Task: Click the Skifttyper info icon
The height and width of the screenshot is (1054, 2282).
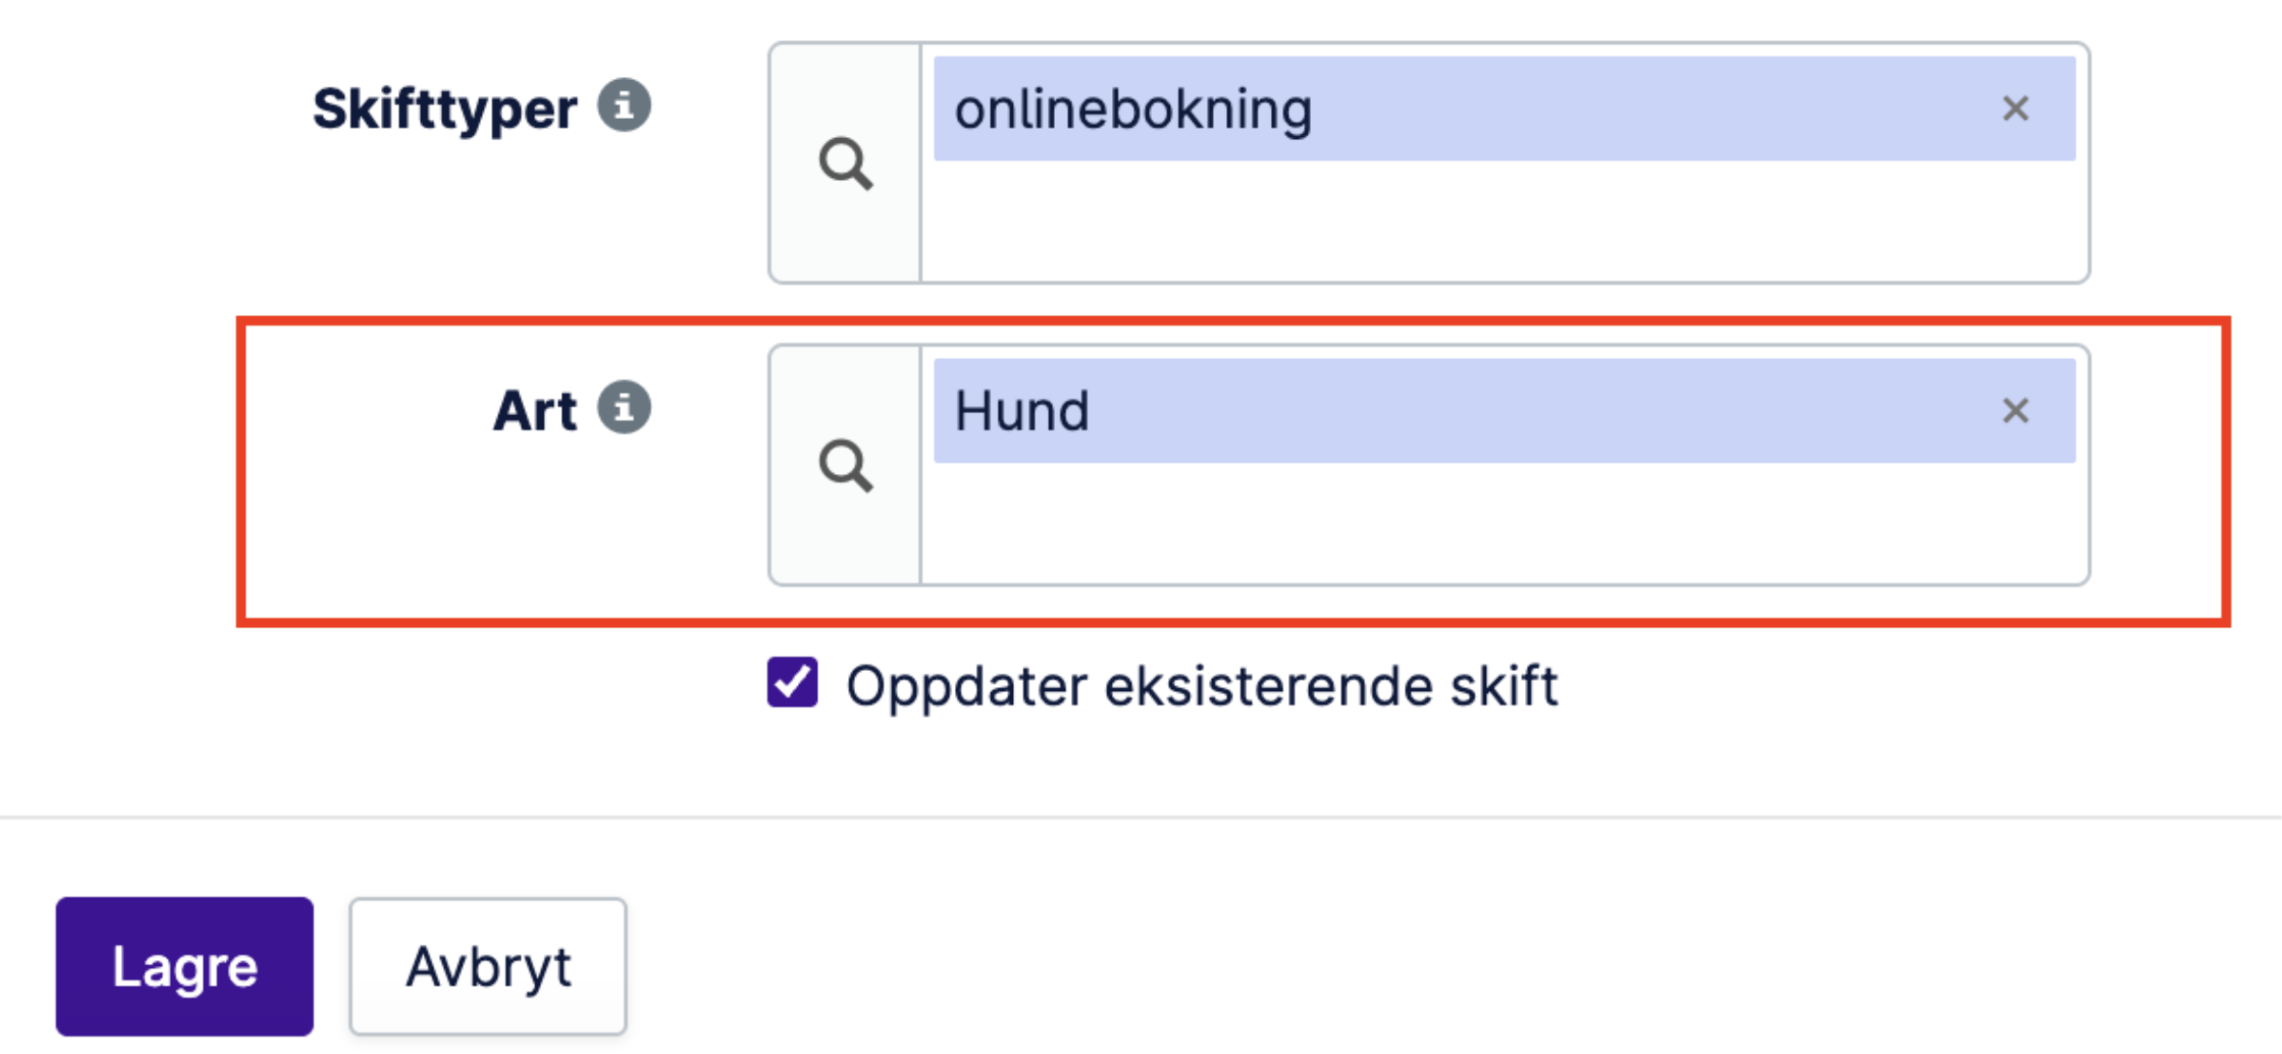Action: (624, 105)
